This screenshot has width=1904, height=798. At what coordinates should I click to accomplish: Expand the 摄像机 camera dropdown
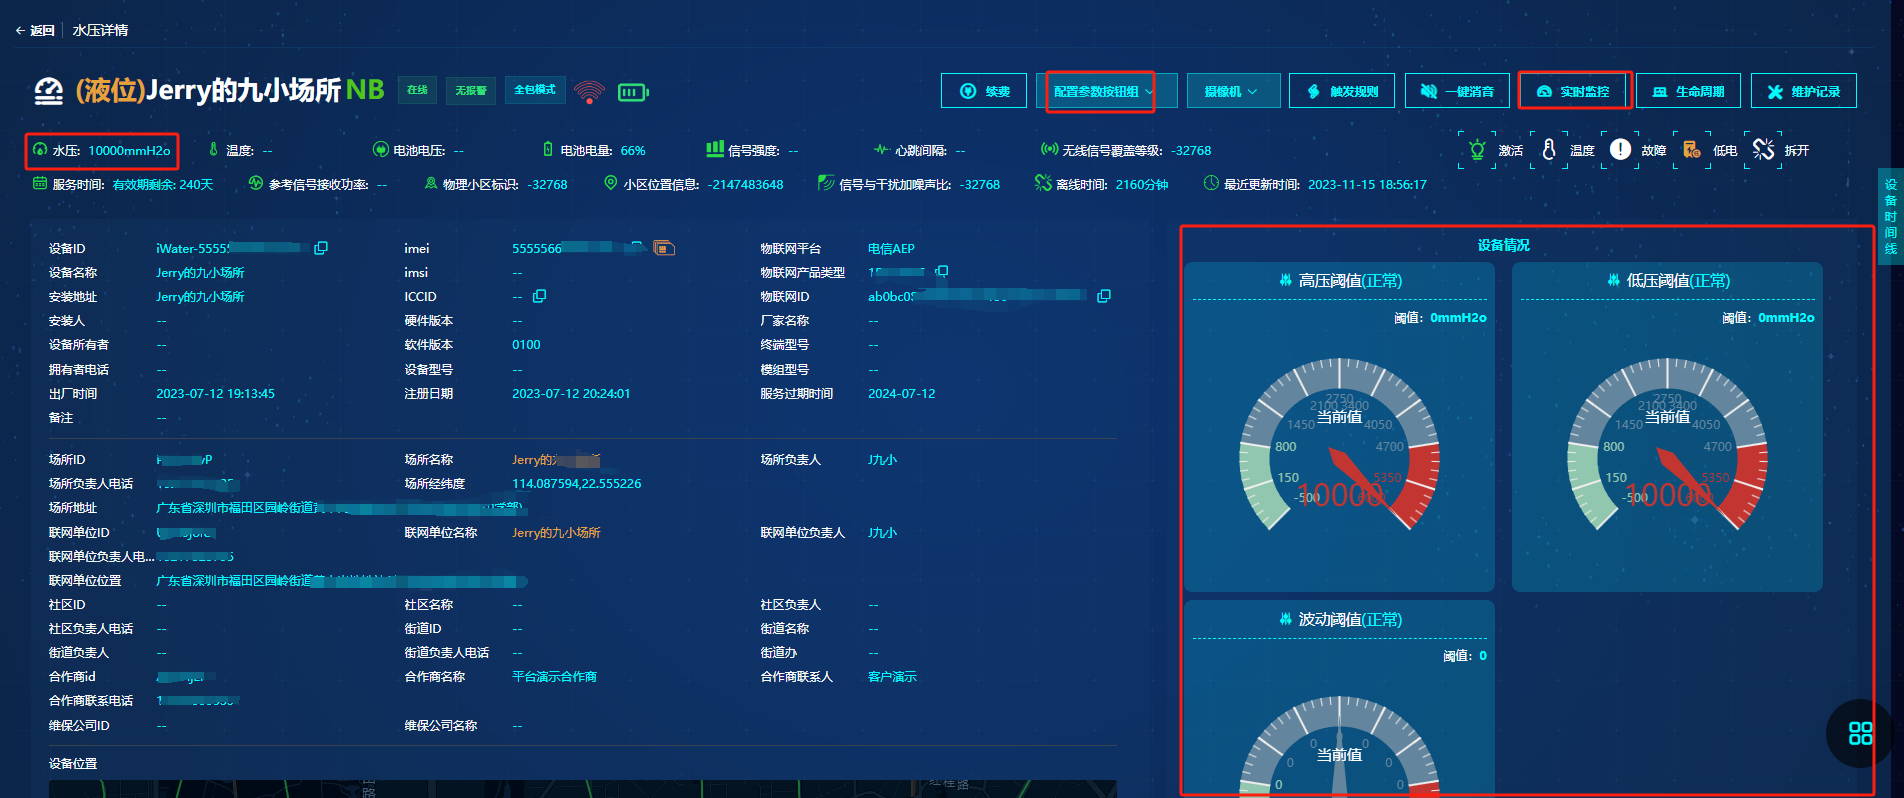pyautogui.click(x=1233, y=91)
